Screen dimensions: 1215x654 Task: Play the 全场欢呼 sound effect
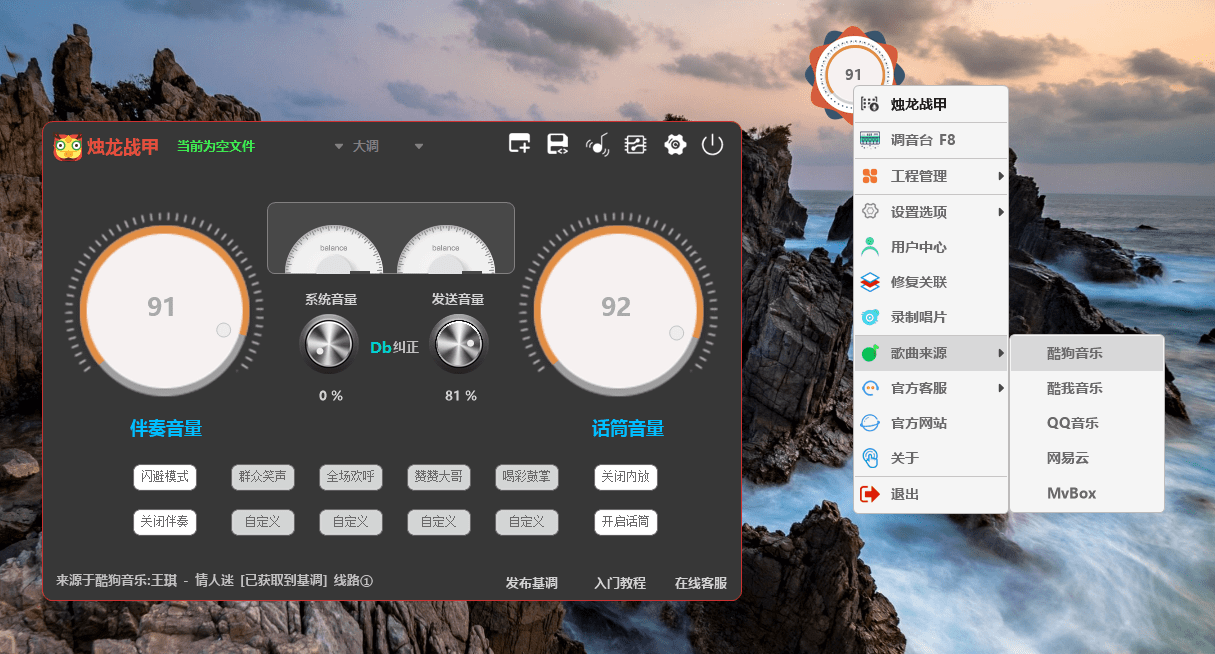point(351,477)
